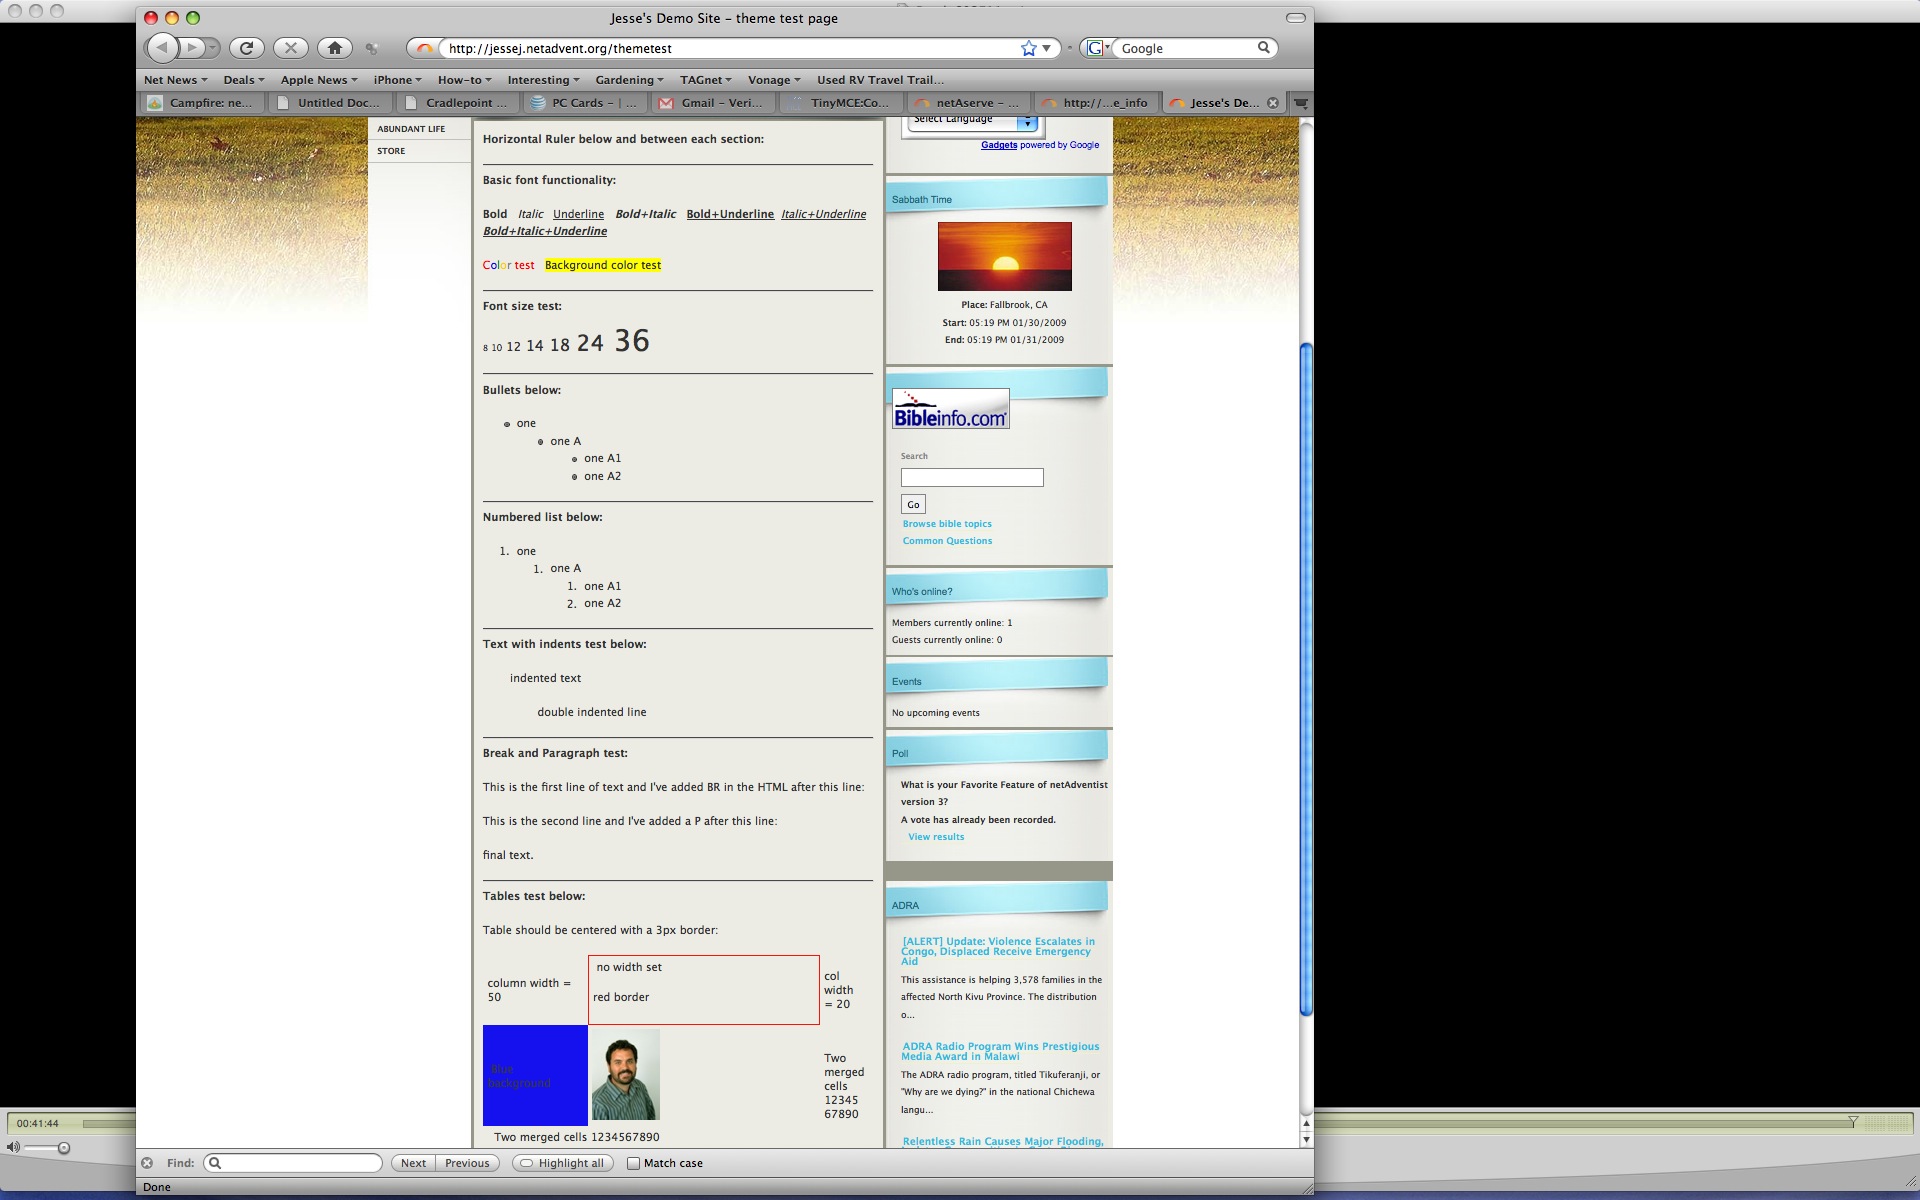Screen dimensions: 1920x1200
Task: Close the Find bar with the X icon
Action: pos(147,1163)
